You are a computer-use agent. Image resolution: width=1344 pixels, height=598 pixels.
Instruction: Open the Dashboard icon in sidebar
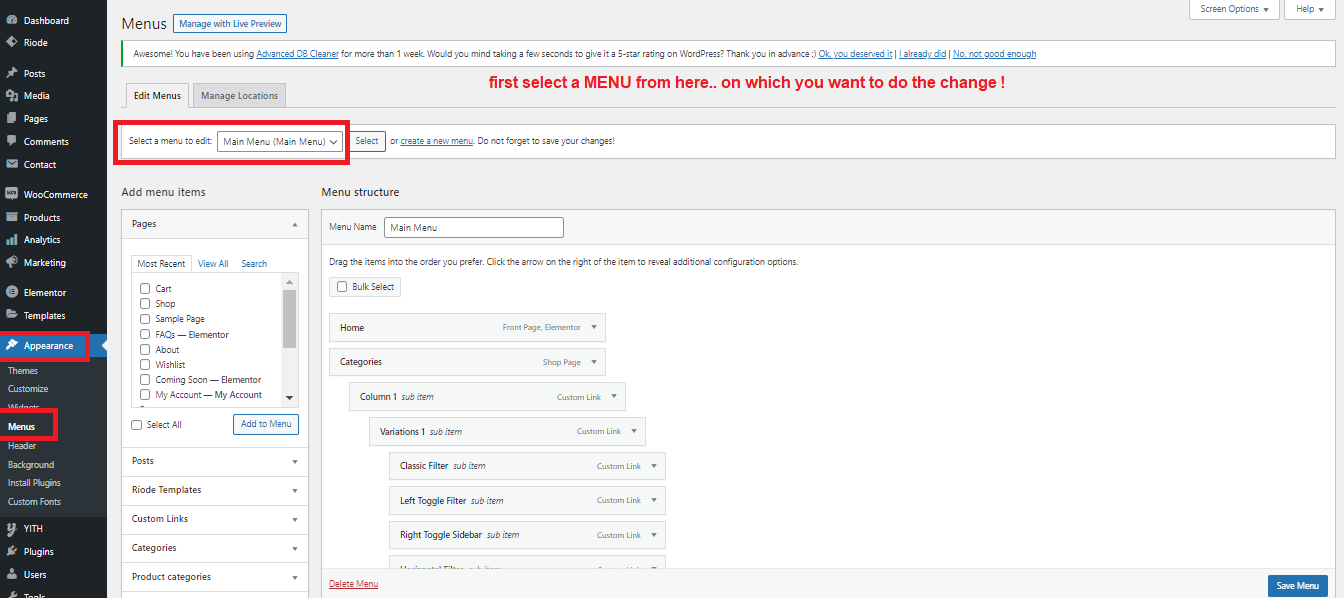pos(12,20)
